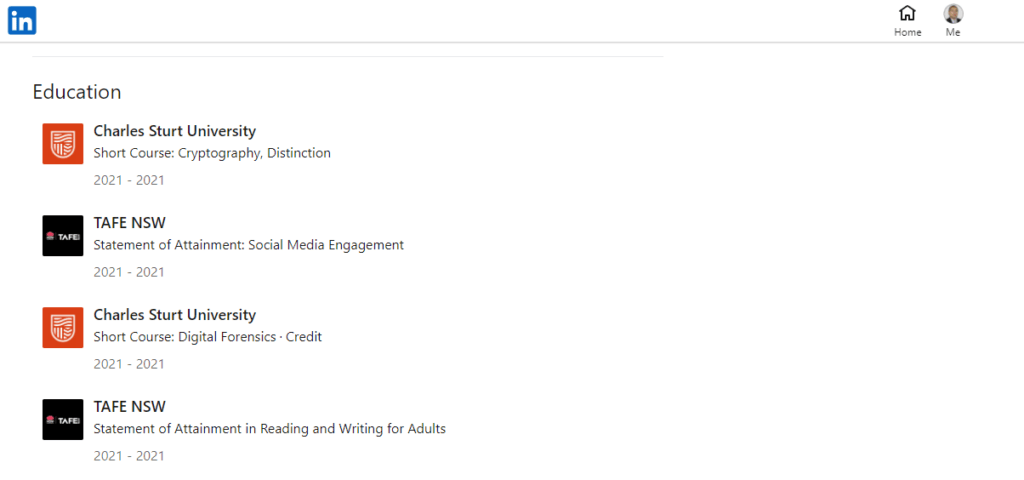
Task: Click Statement of Attainment: Social Media Engagement
Action: click(x=249, y=245)
